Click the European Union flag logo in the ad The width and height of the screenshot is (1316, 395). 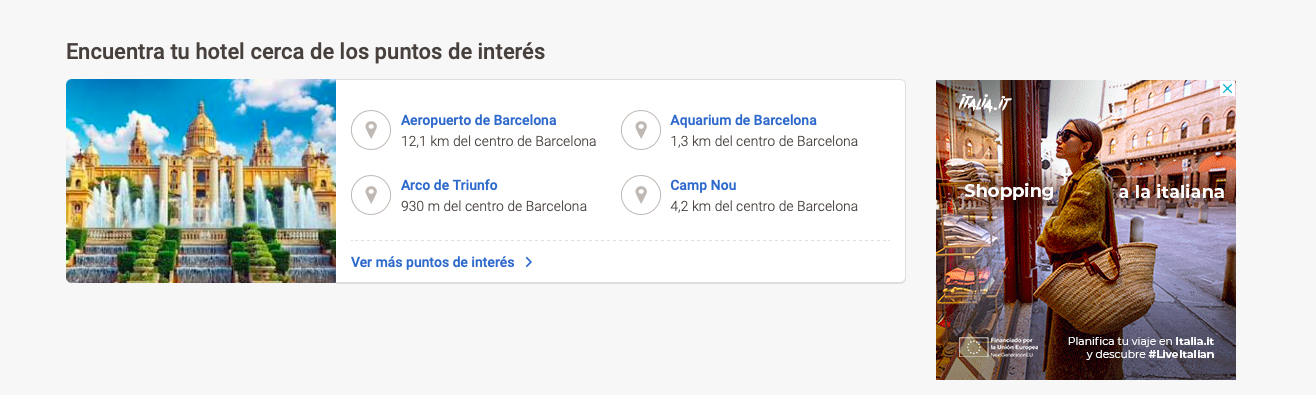click(973, 347)
